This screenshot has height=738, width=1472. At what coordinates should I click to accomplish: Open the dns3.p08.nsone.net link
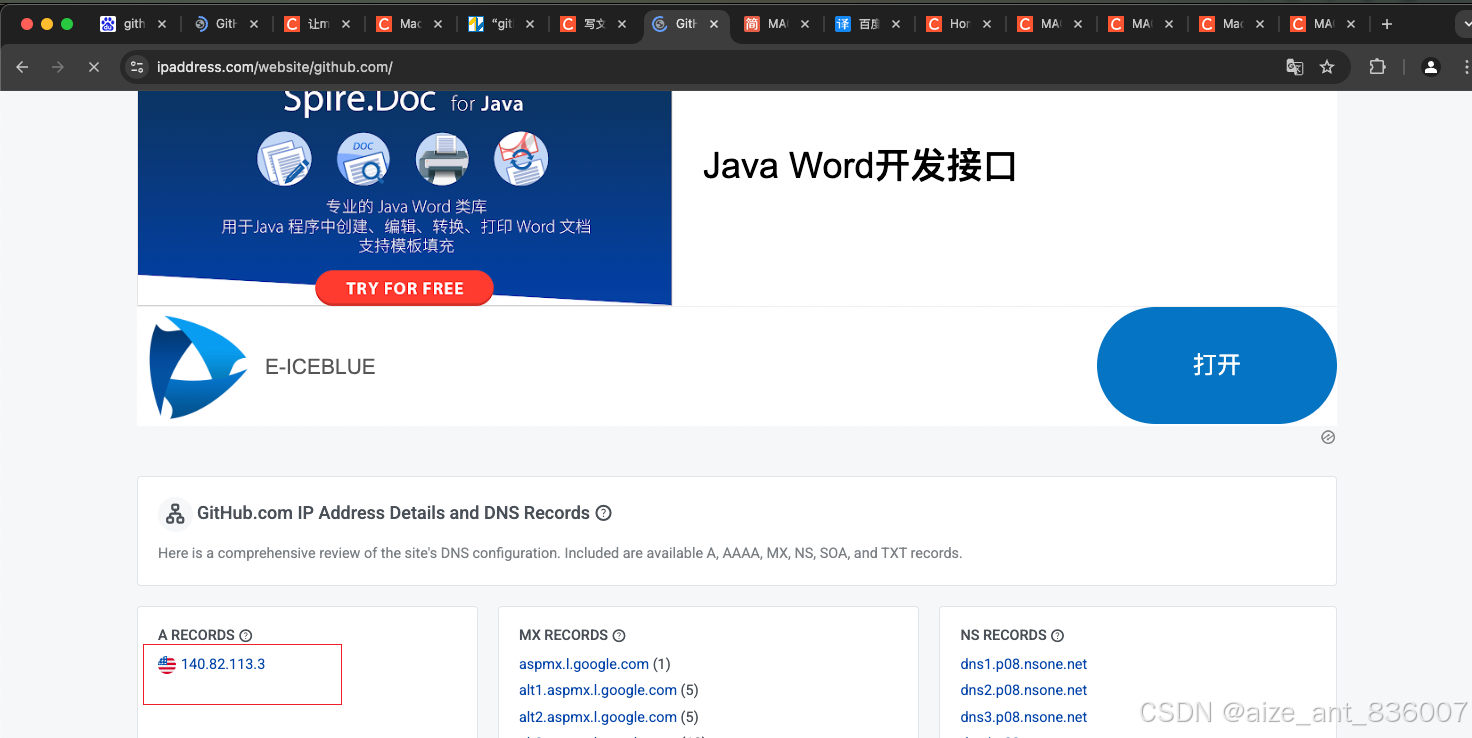(x=1024, y=717)
